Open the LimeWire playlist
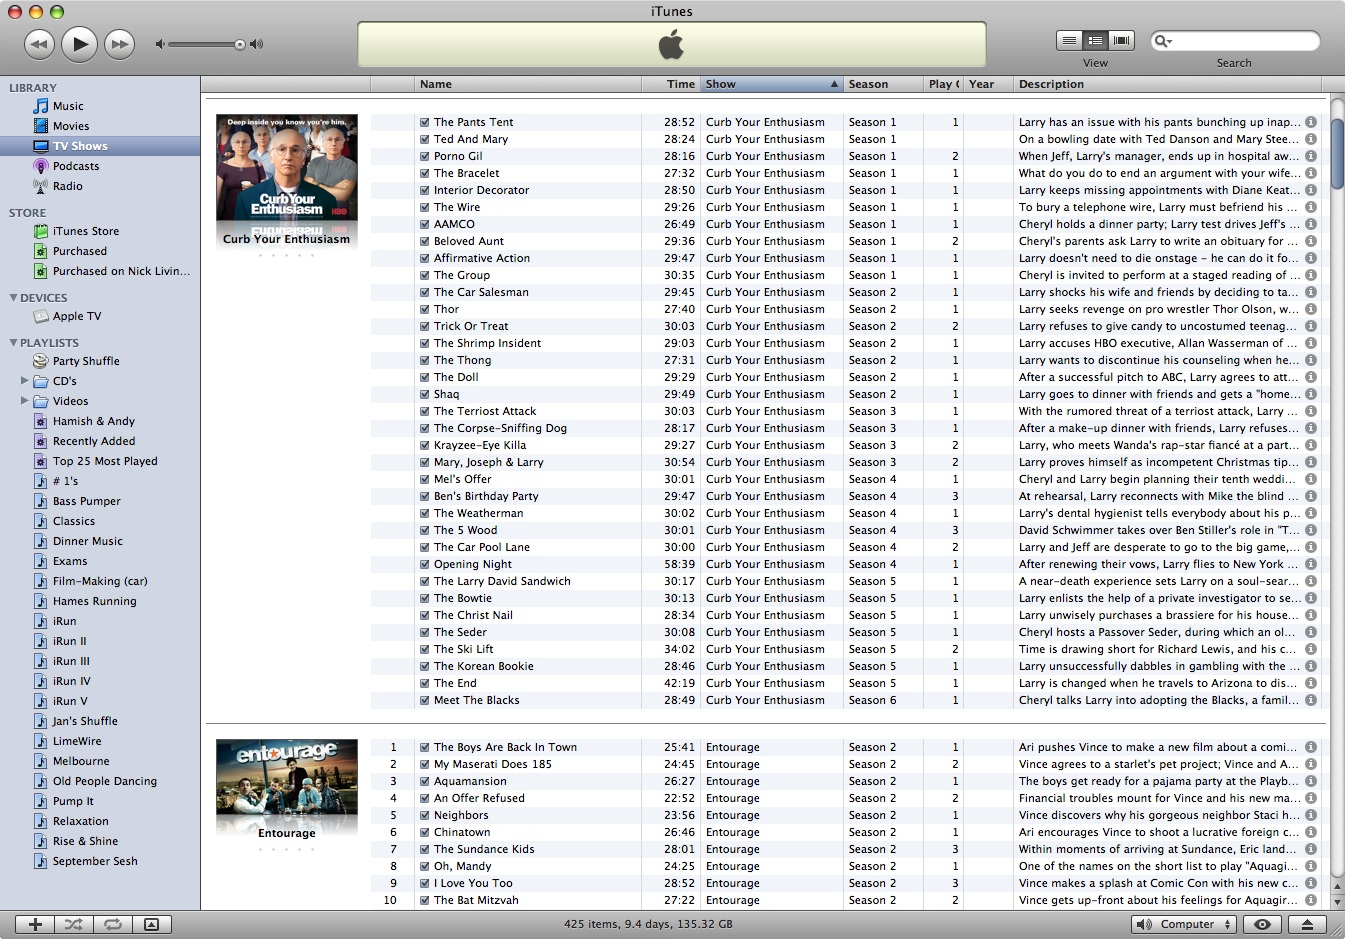The width and height of the screenshot is (1345, 939). click(x=77, y=741)
